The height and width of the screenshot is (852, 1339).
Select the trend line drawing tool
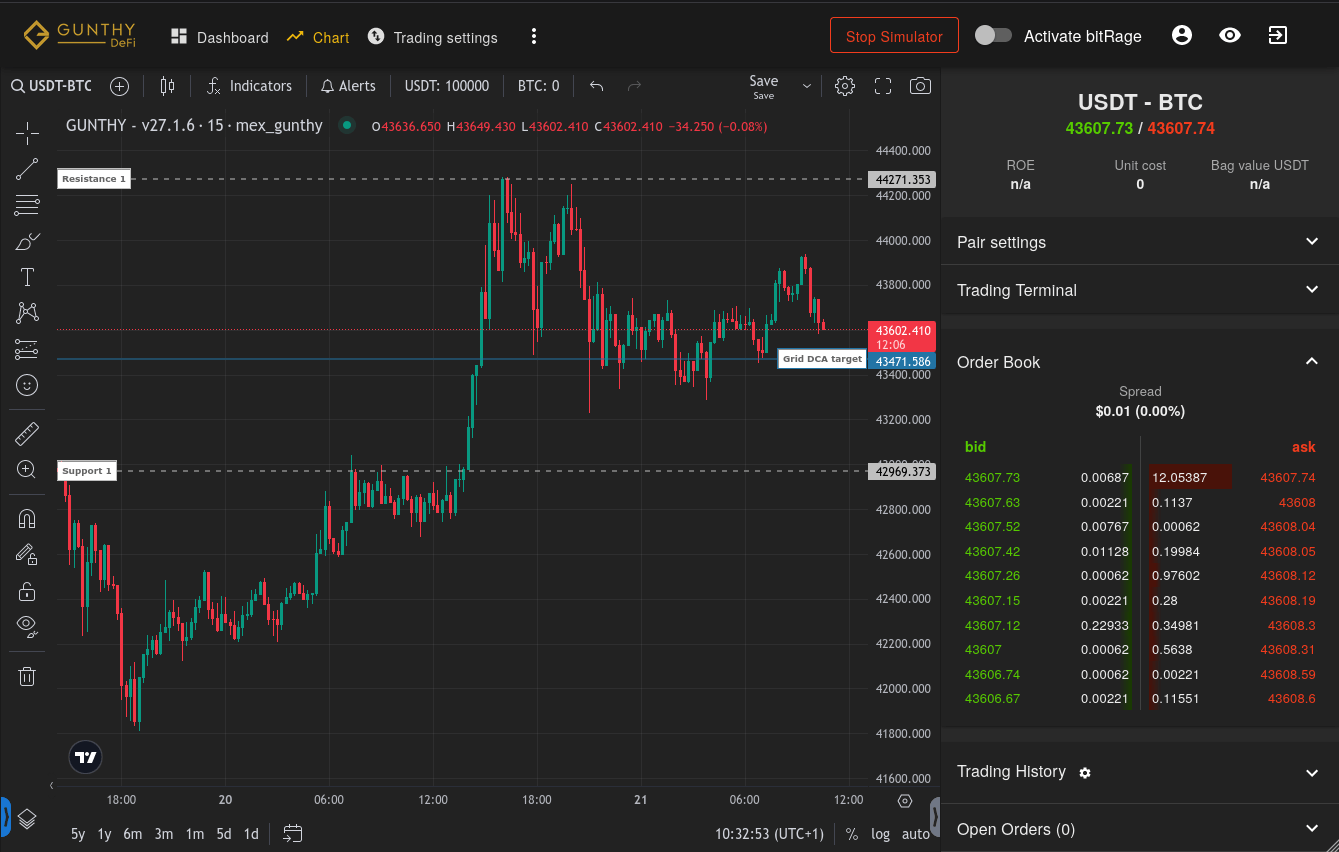click(27, 169)
